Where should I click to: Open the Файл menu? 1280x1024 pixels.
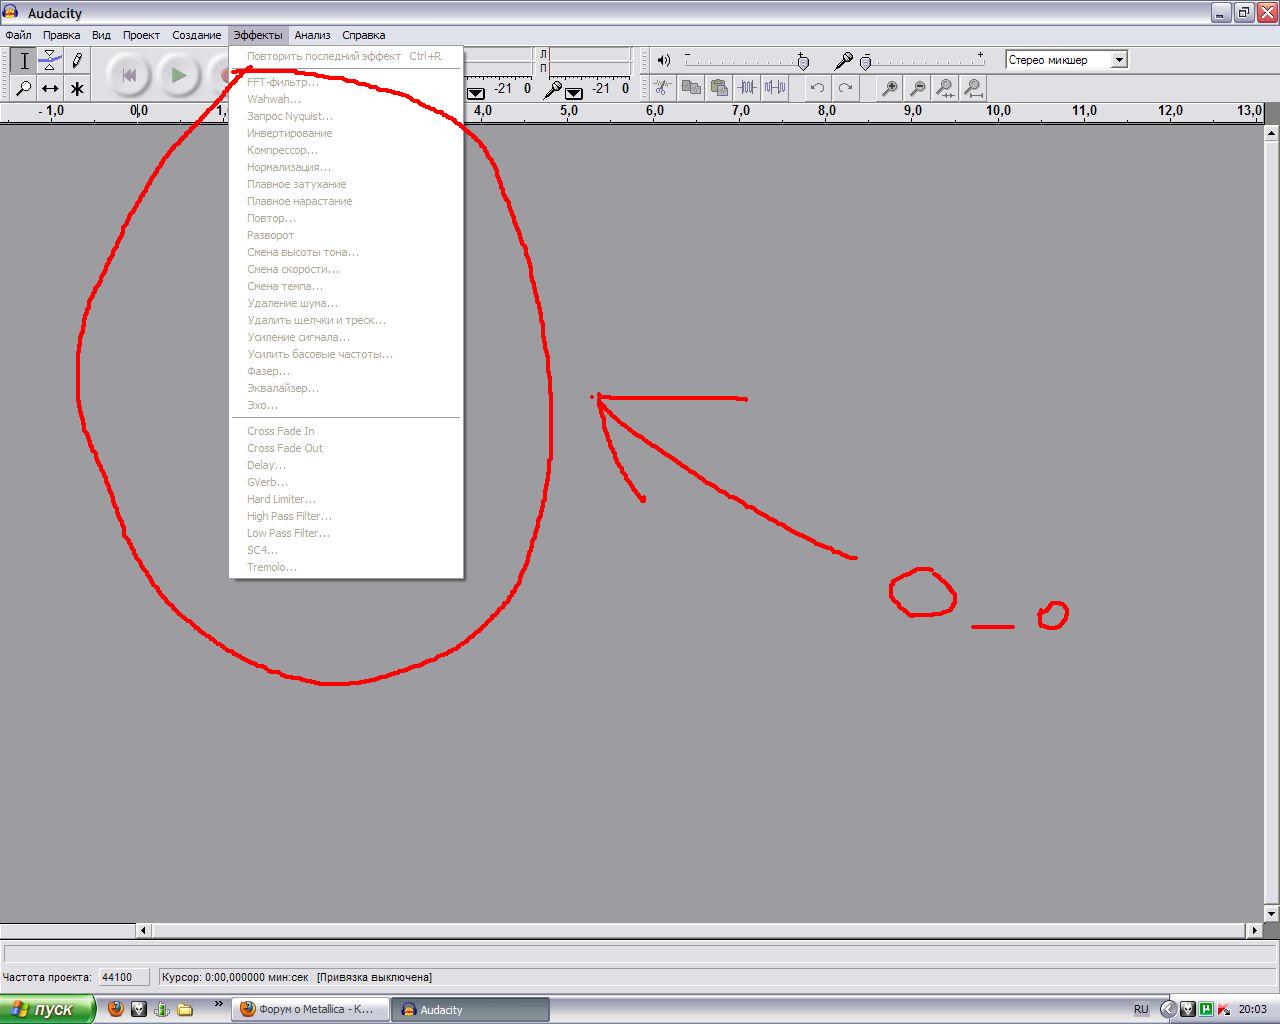pyautogui.click(x=18, y=35)
